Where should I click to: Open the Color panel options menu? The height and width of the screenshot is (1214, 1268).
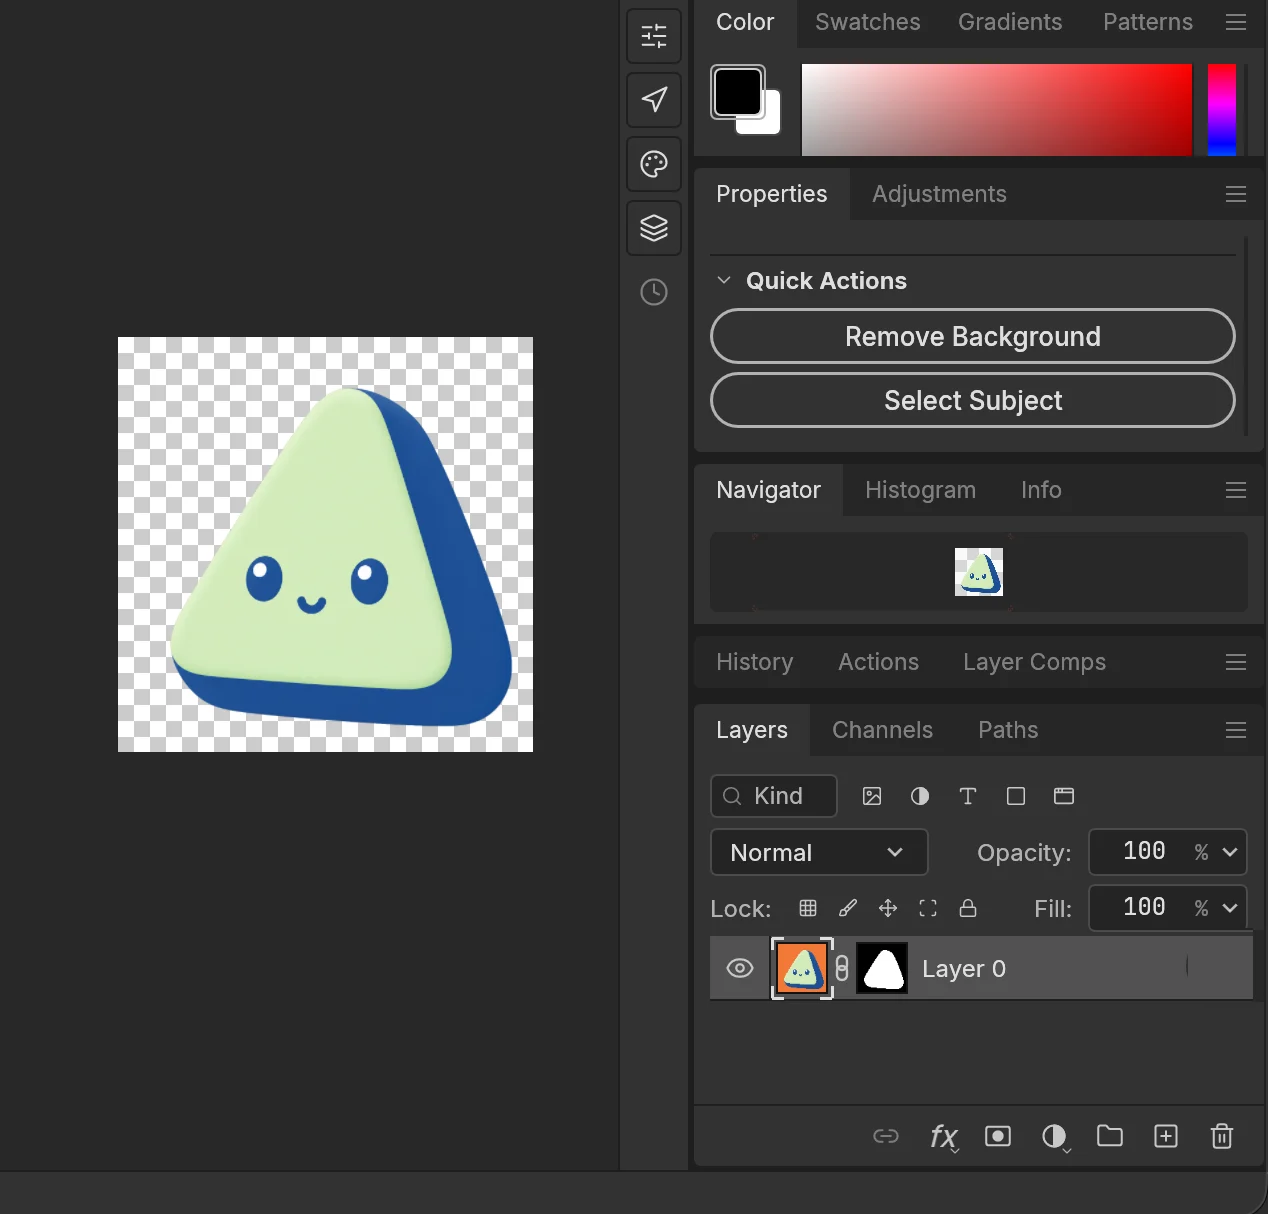click(x=1236, y=22)
